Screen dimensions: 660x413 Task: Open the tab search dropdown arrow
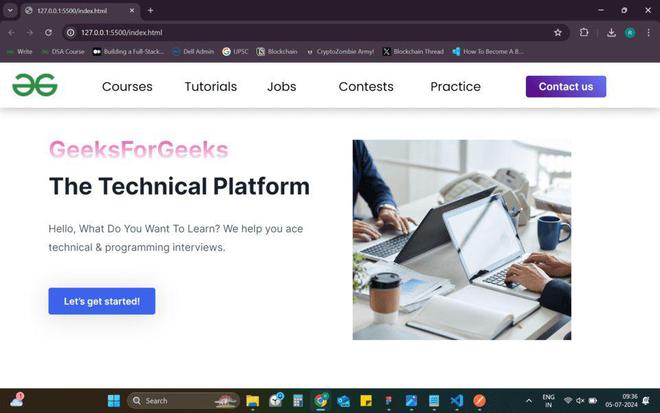(x=10, y=11)
